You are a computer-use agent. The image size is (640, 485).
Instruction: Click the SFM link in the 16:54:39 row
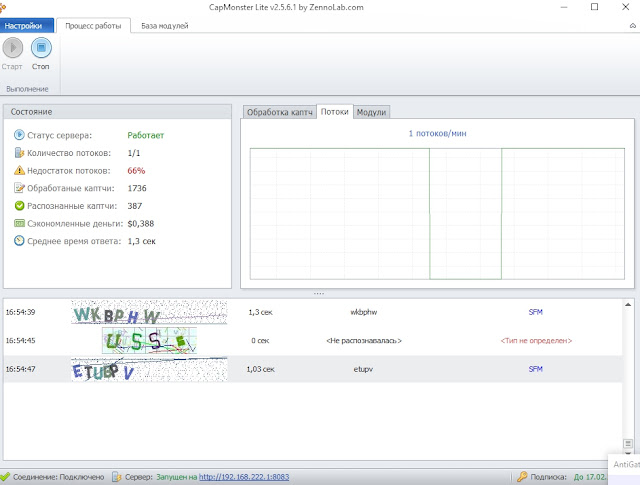pos(536,312)
